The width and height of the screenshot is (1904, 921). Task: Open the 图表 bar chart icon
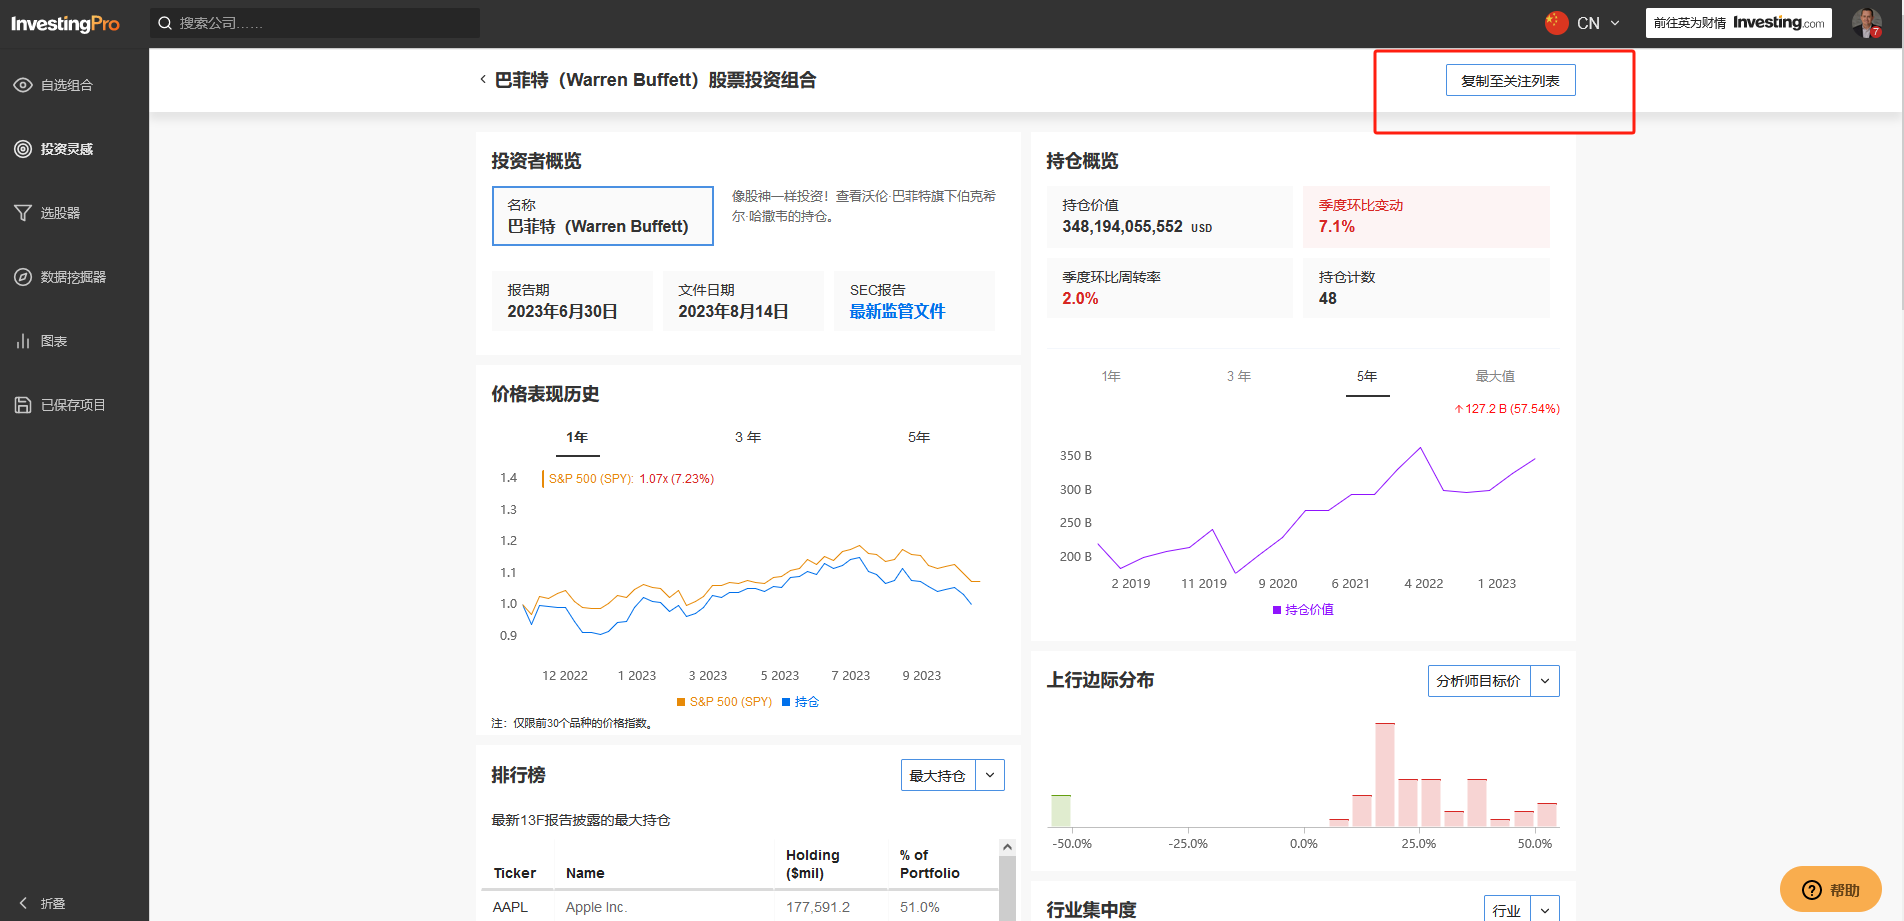23,341
